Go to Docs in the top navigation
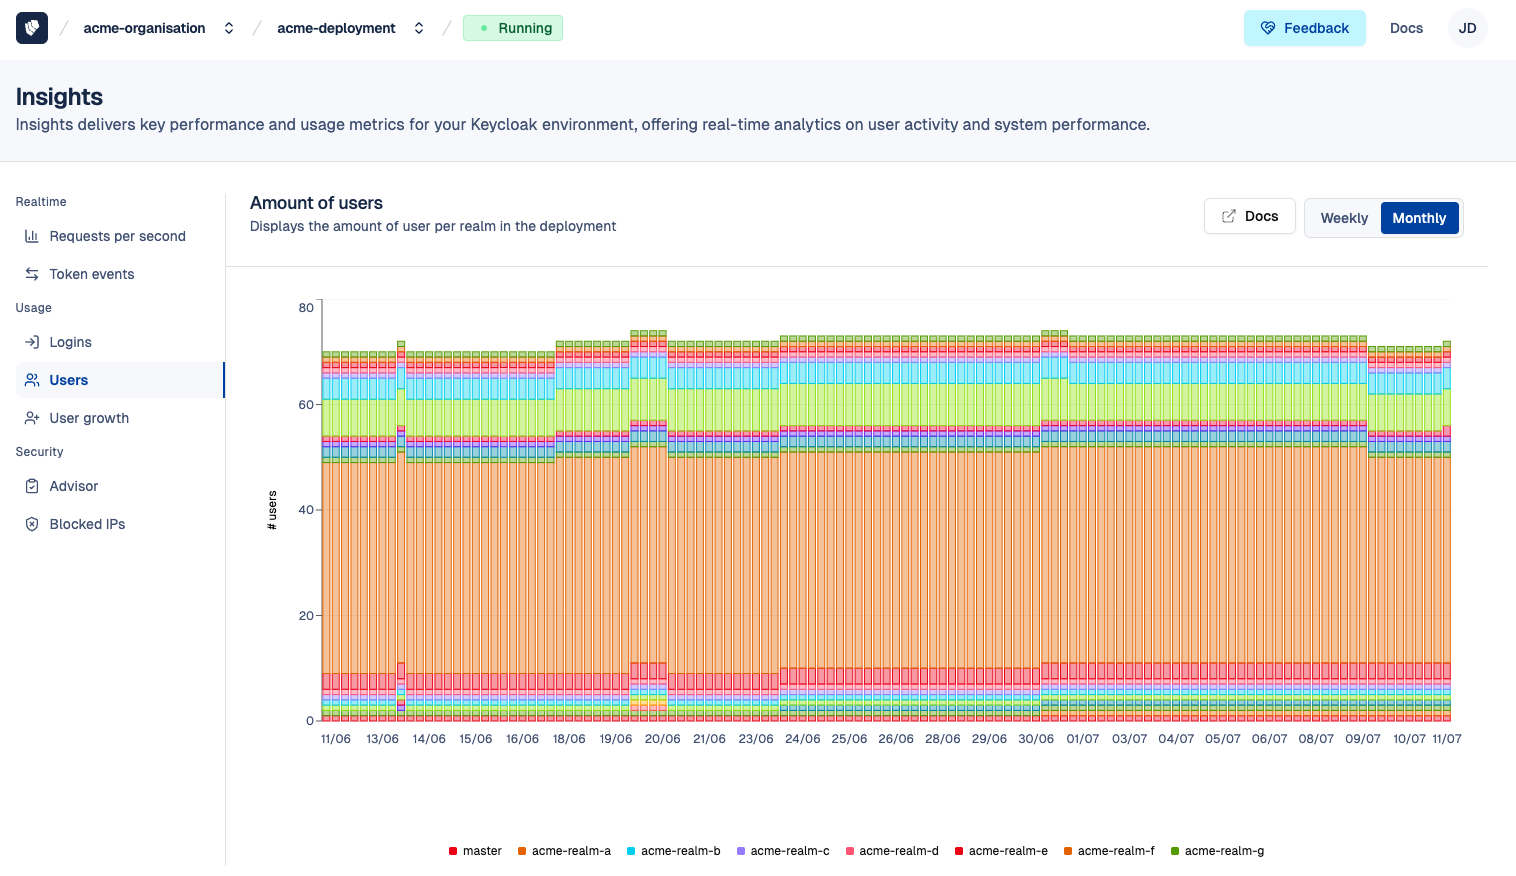Image resolution: width=1516 pixels, height=876 pixels. click(x=1405, y=28)
